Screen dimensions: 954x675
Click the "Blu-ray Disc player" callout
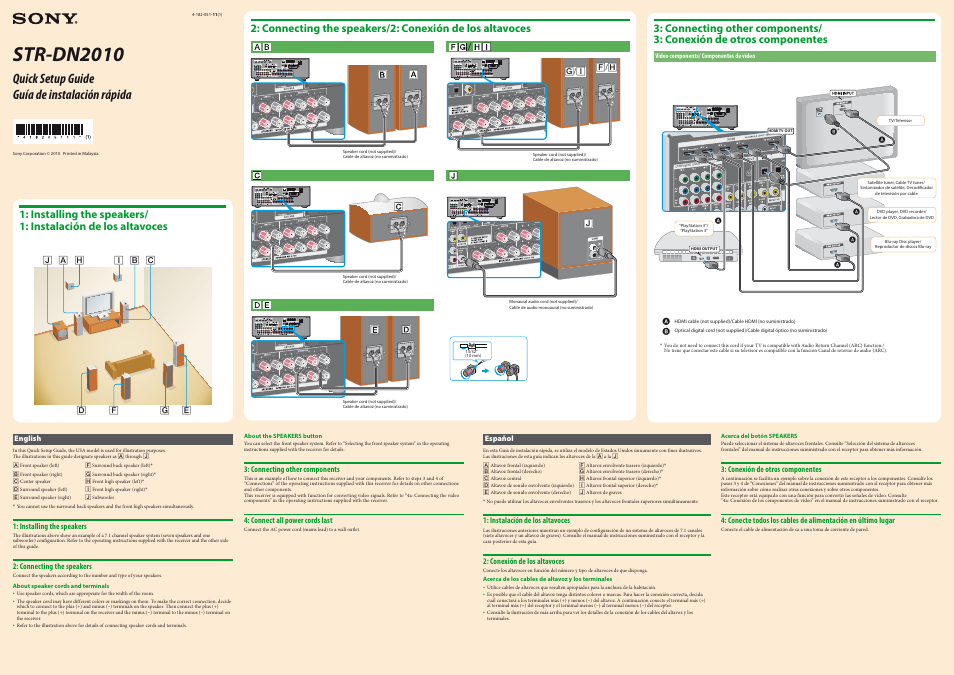[903, 244]
